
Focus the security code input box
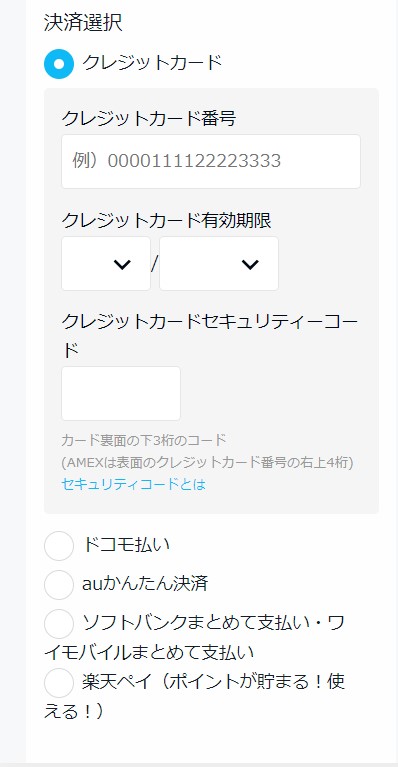pos(121,393)
